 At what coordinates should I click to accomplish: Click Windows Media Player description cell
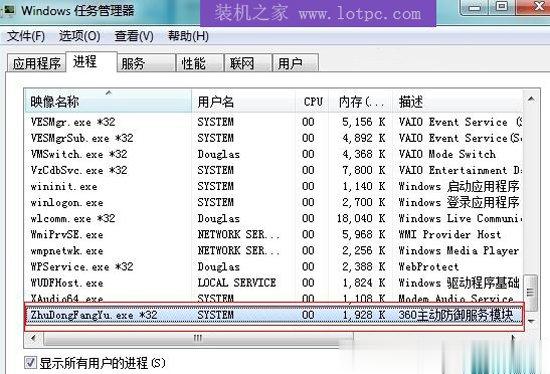pos(459,251)
